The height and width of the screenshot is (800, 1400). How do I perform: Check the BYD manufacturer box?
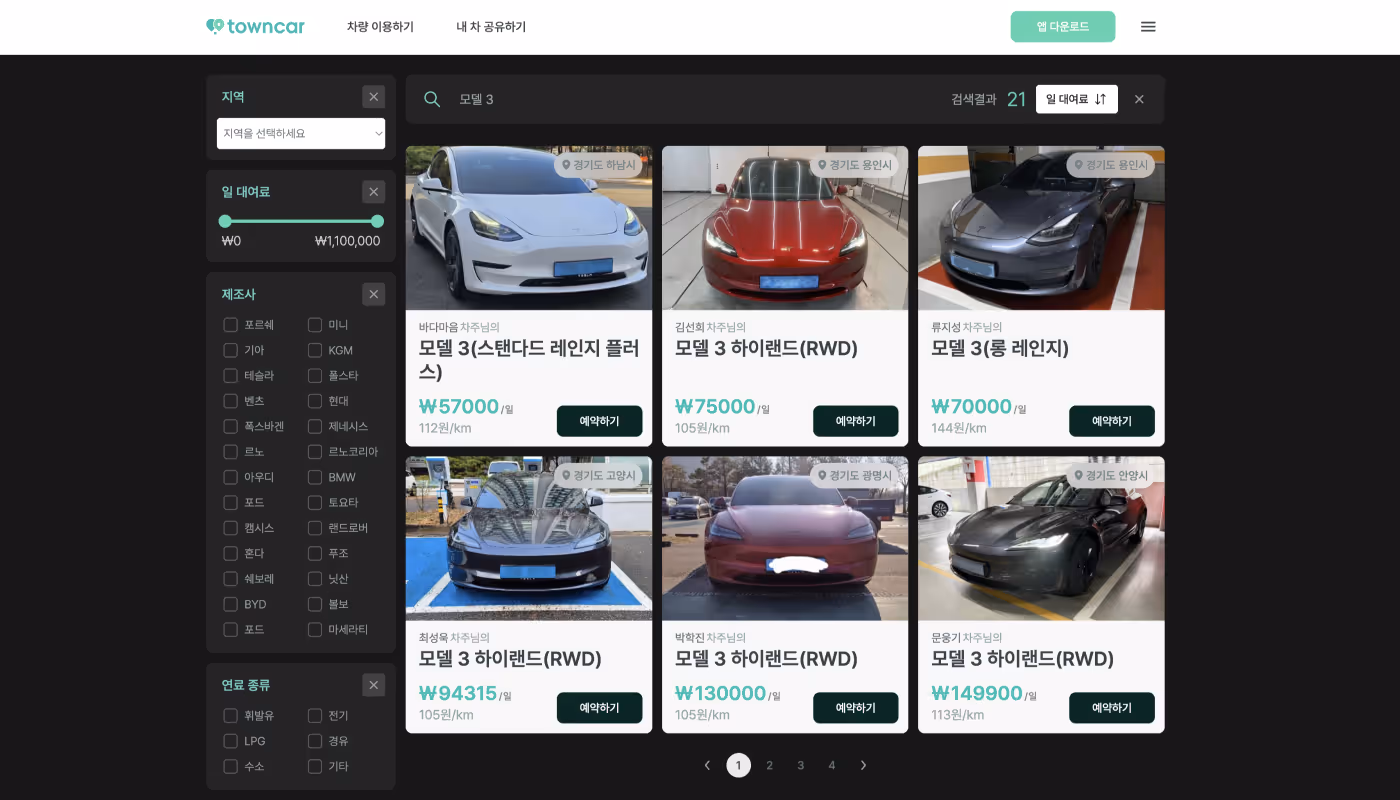231,604
